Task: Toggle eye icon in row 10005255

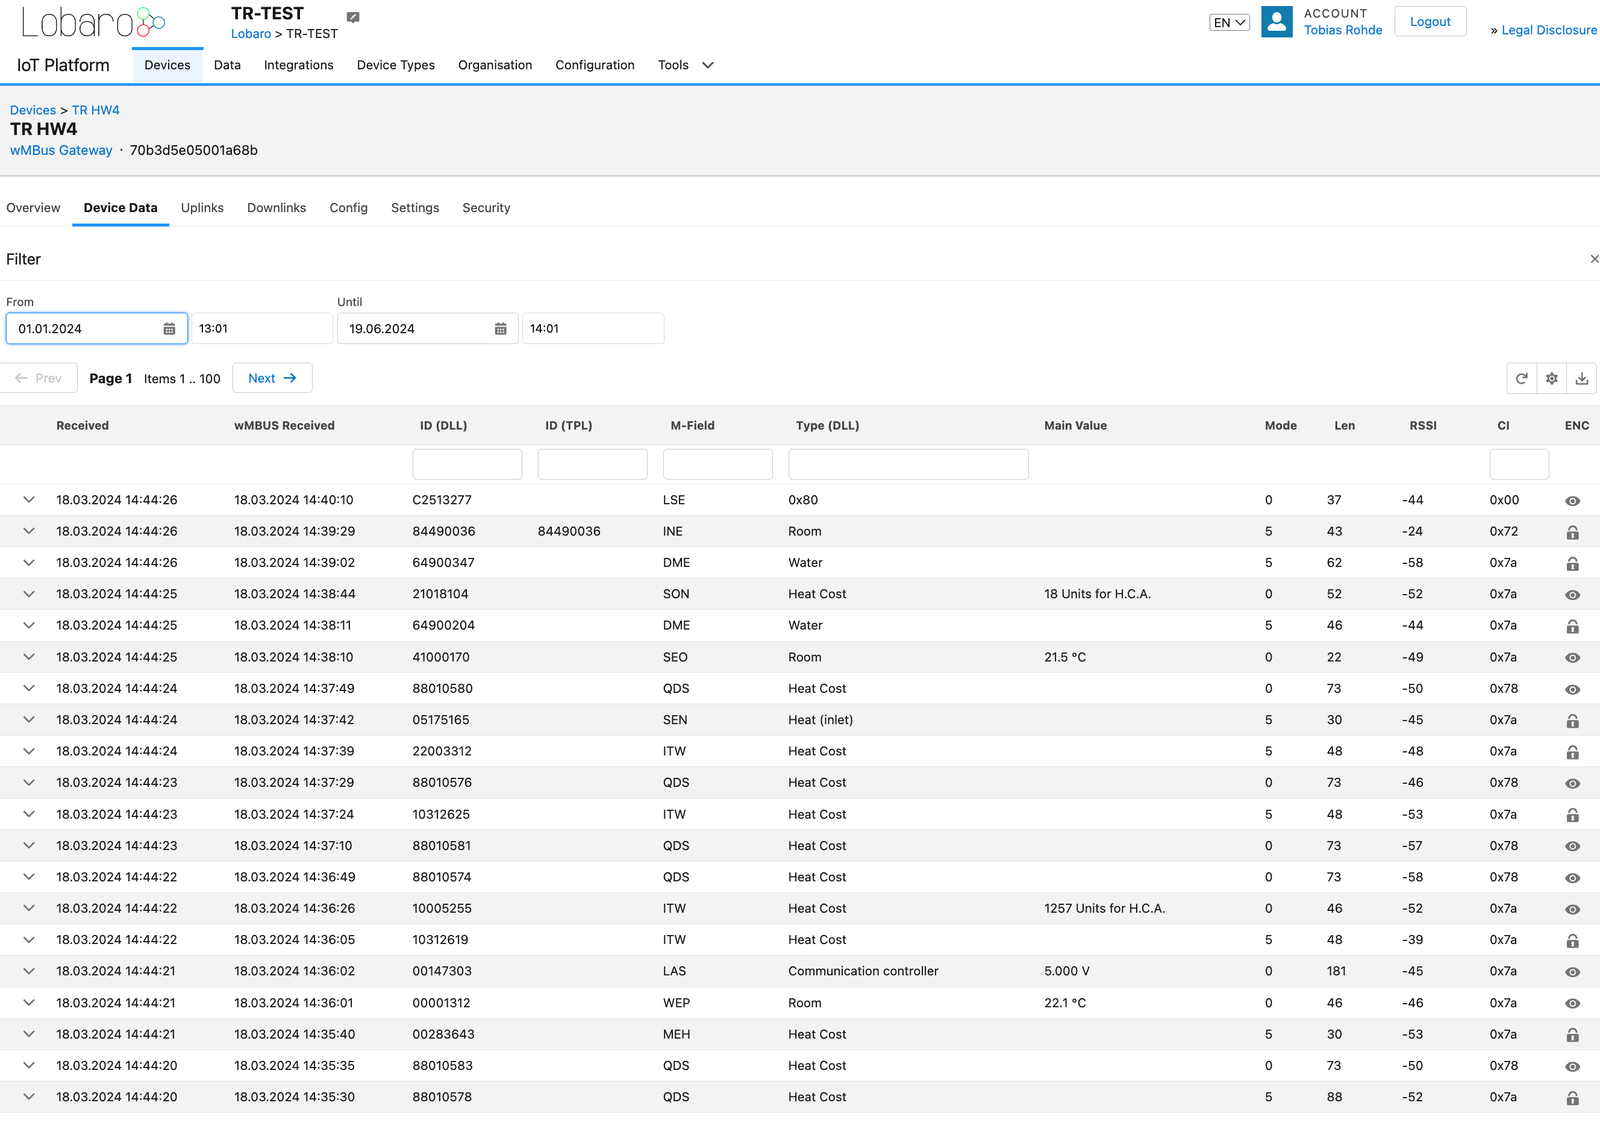Action: pyautogui.click(x=1572, y=910)
